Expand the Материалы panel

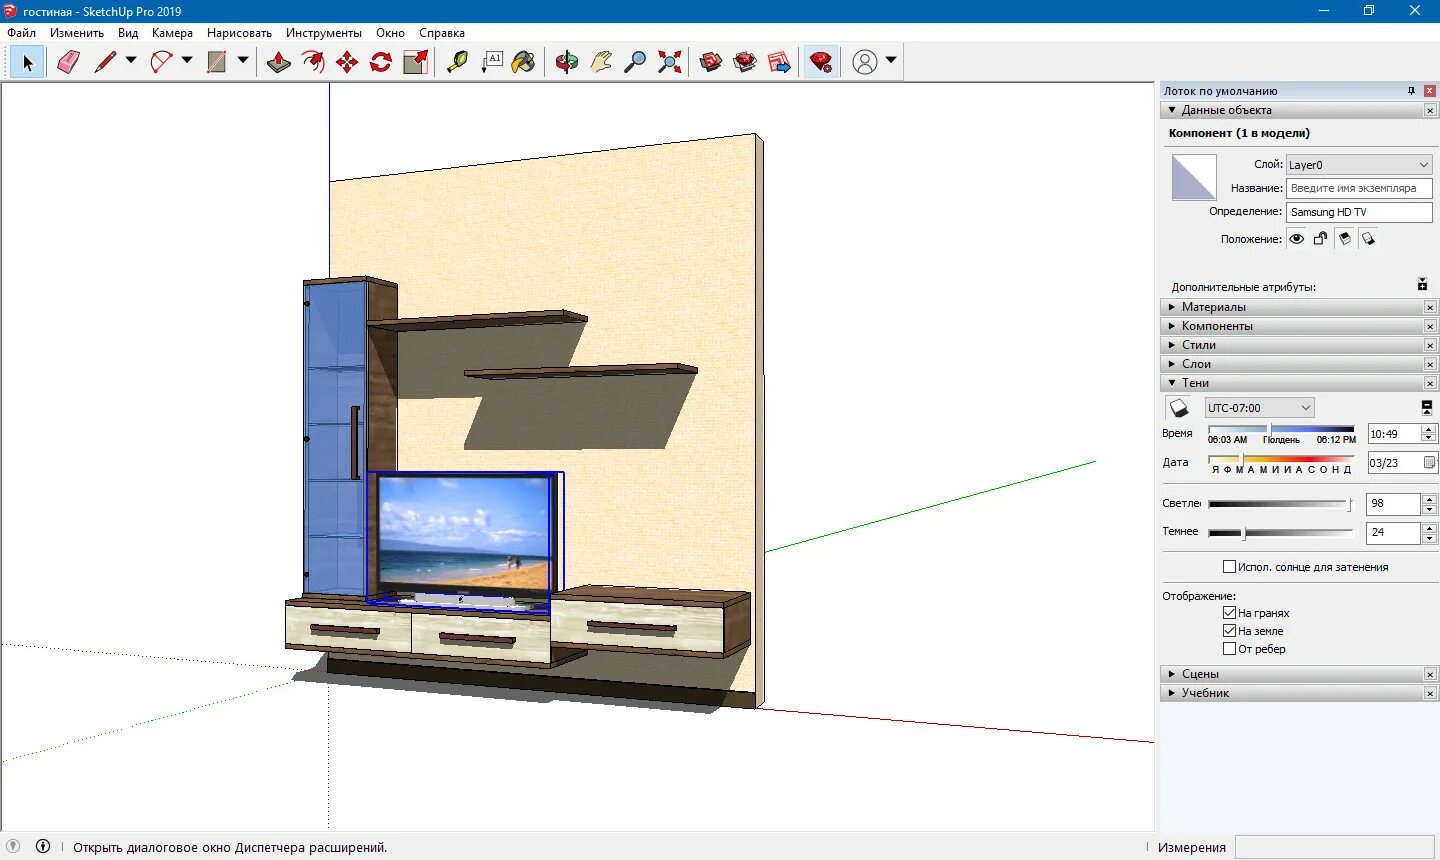pyautogui.click(x=1298, y=307)
